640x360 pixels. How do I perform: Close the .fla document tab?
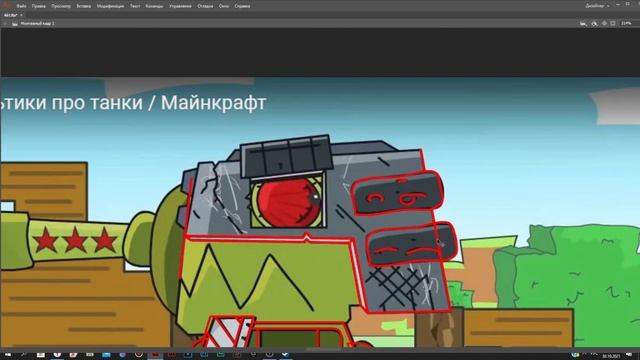21,15
